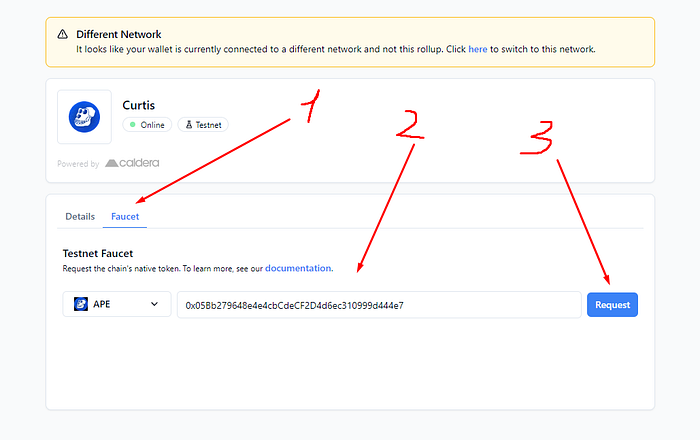Click the Testnet flask badge
Screen dimensions: 700x440
click(x=203, y=125)
